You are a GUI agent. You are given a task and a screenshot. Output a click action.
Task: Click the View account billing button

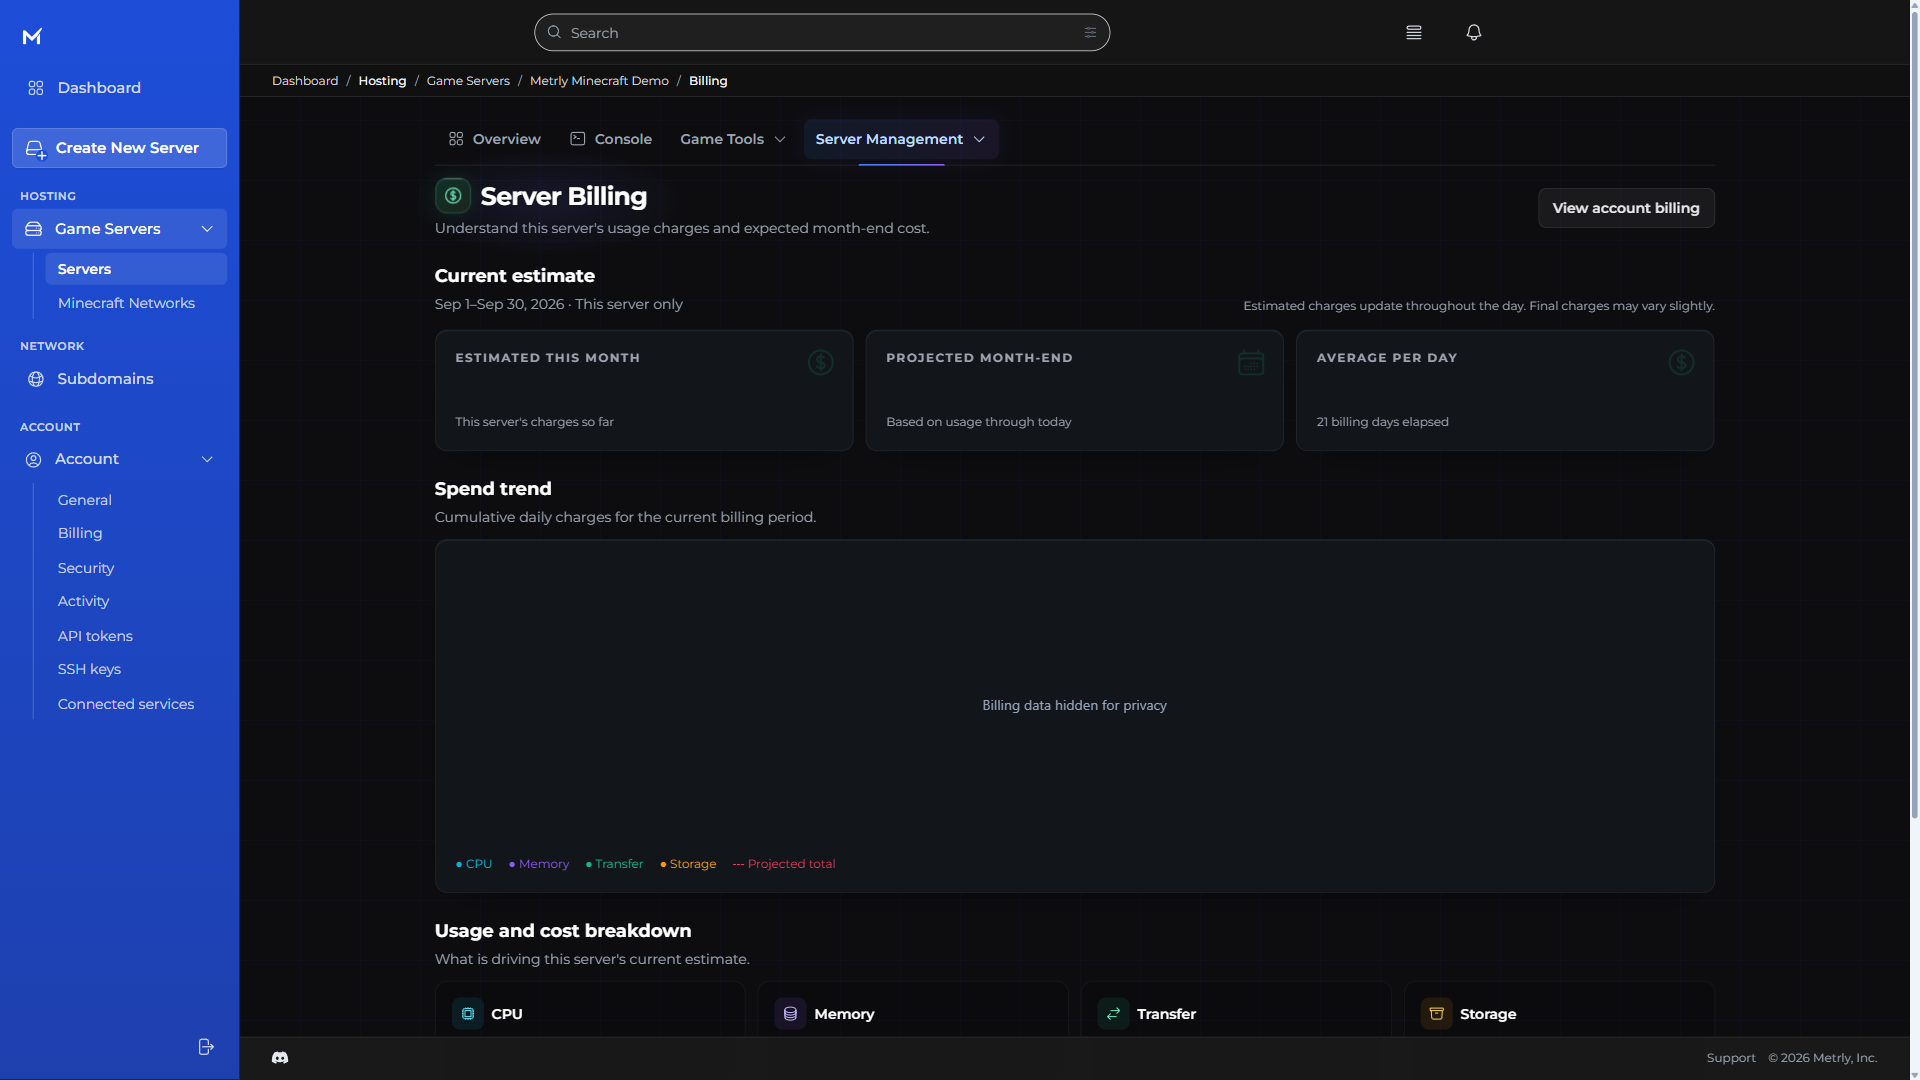click(1625, 208)
